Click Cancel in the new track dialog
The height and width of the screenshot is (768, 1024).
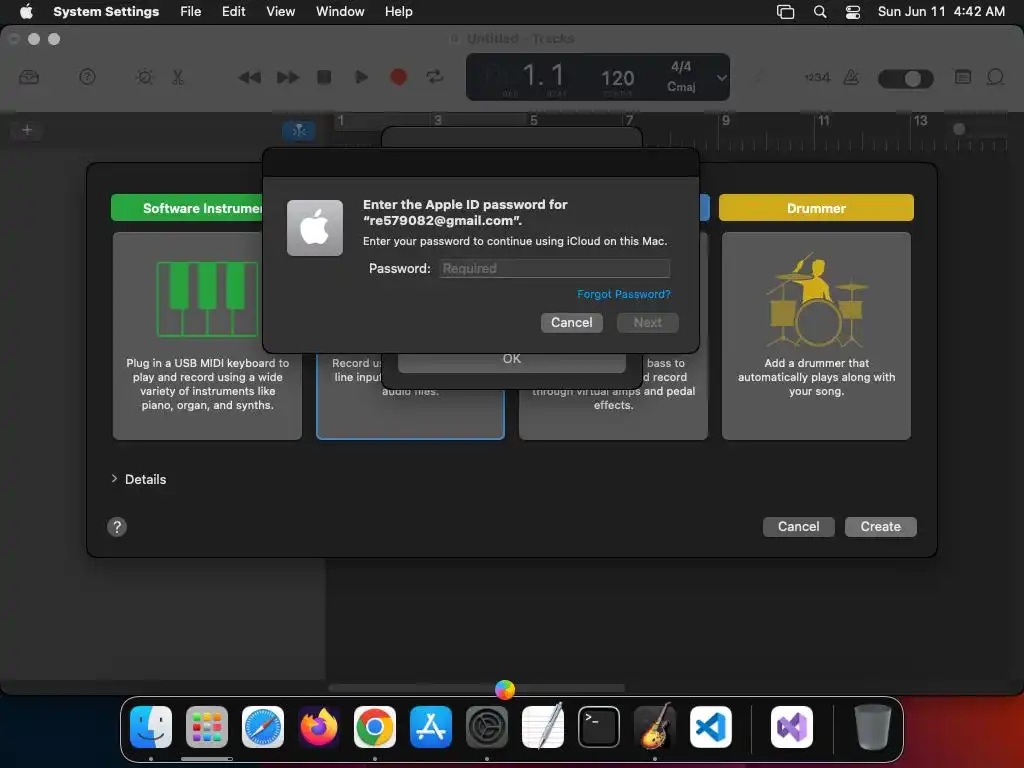[798, 526]
